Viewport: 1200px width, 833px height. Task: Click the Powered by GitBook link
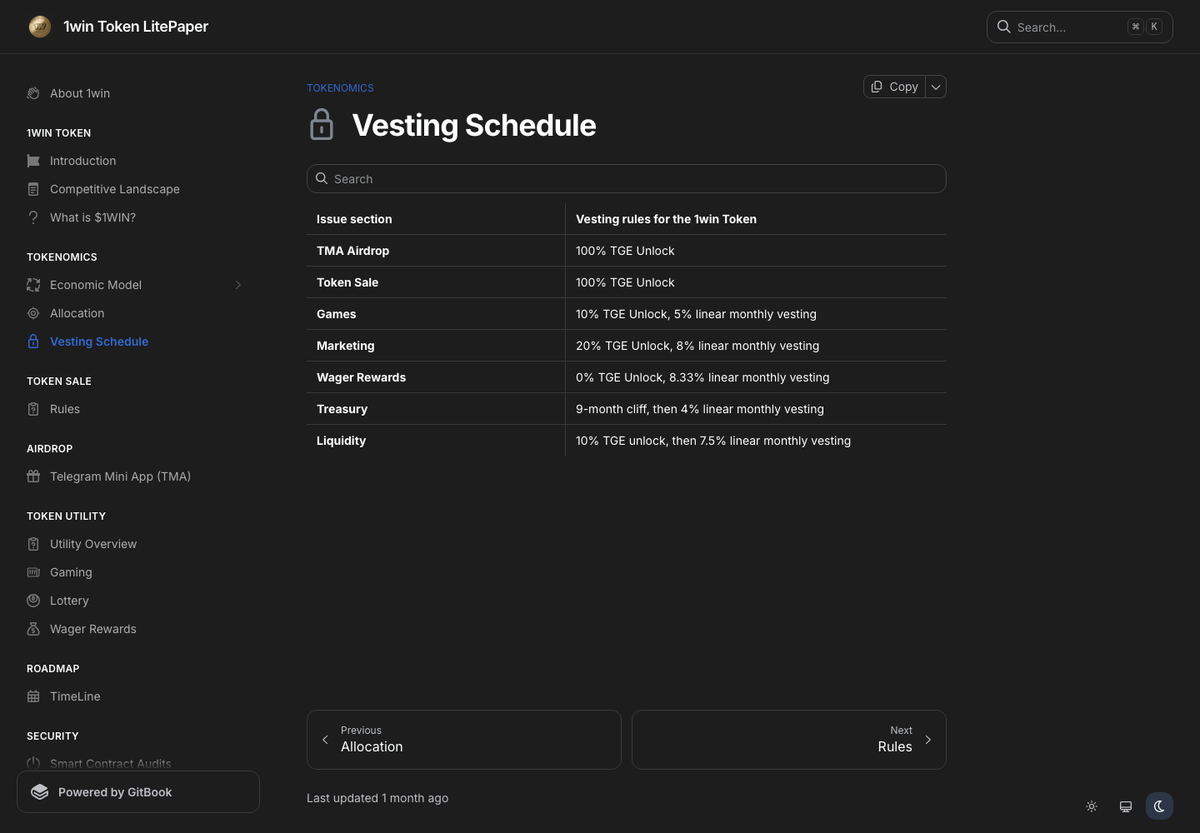click(138, 792)
